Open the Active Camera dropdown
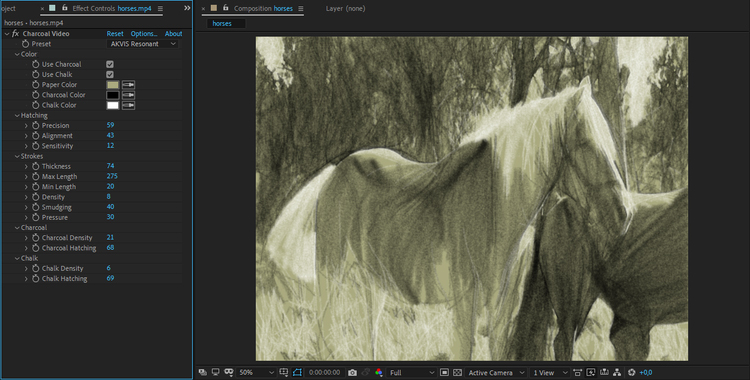The height and width of the screenshot is (380, 750). [496, 372]
